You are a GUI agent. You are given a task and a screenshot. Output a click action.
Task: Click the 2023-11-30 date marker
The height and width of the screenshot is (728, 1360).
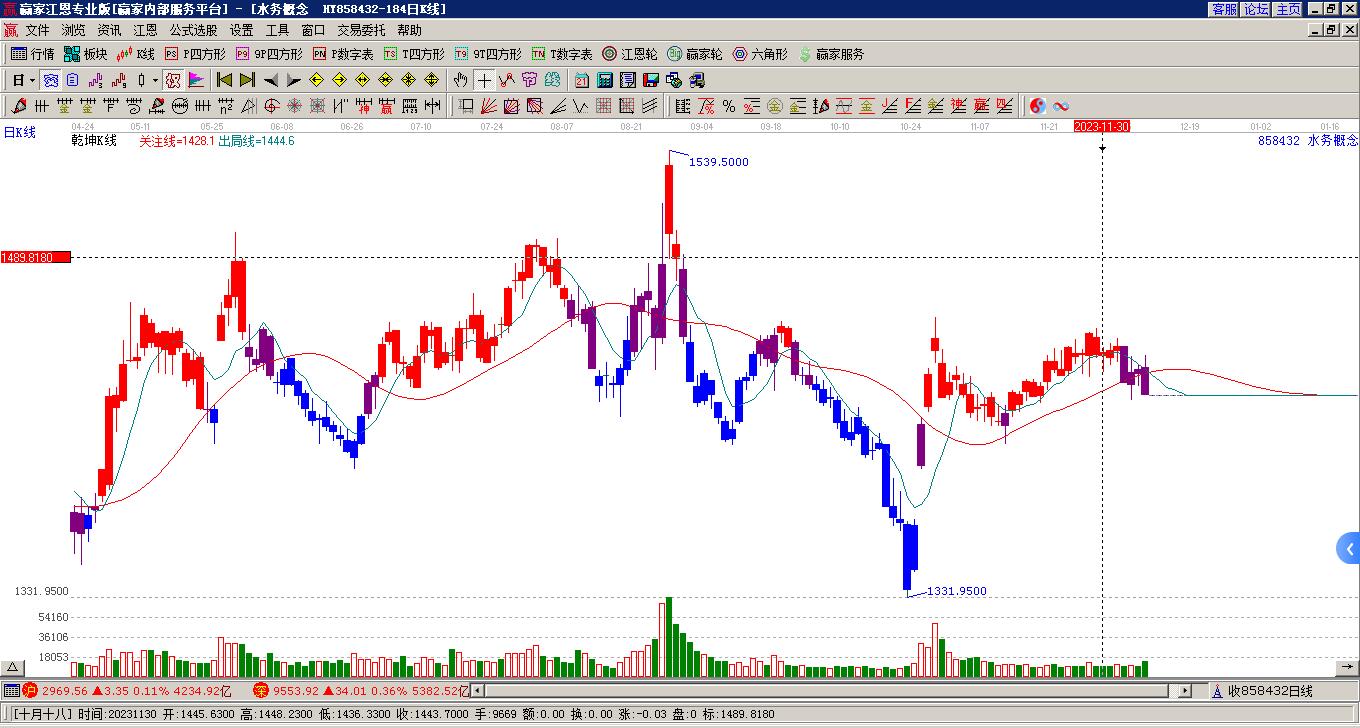click(1102, 126)
